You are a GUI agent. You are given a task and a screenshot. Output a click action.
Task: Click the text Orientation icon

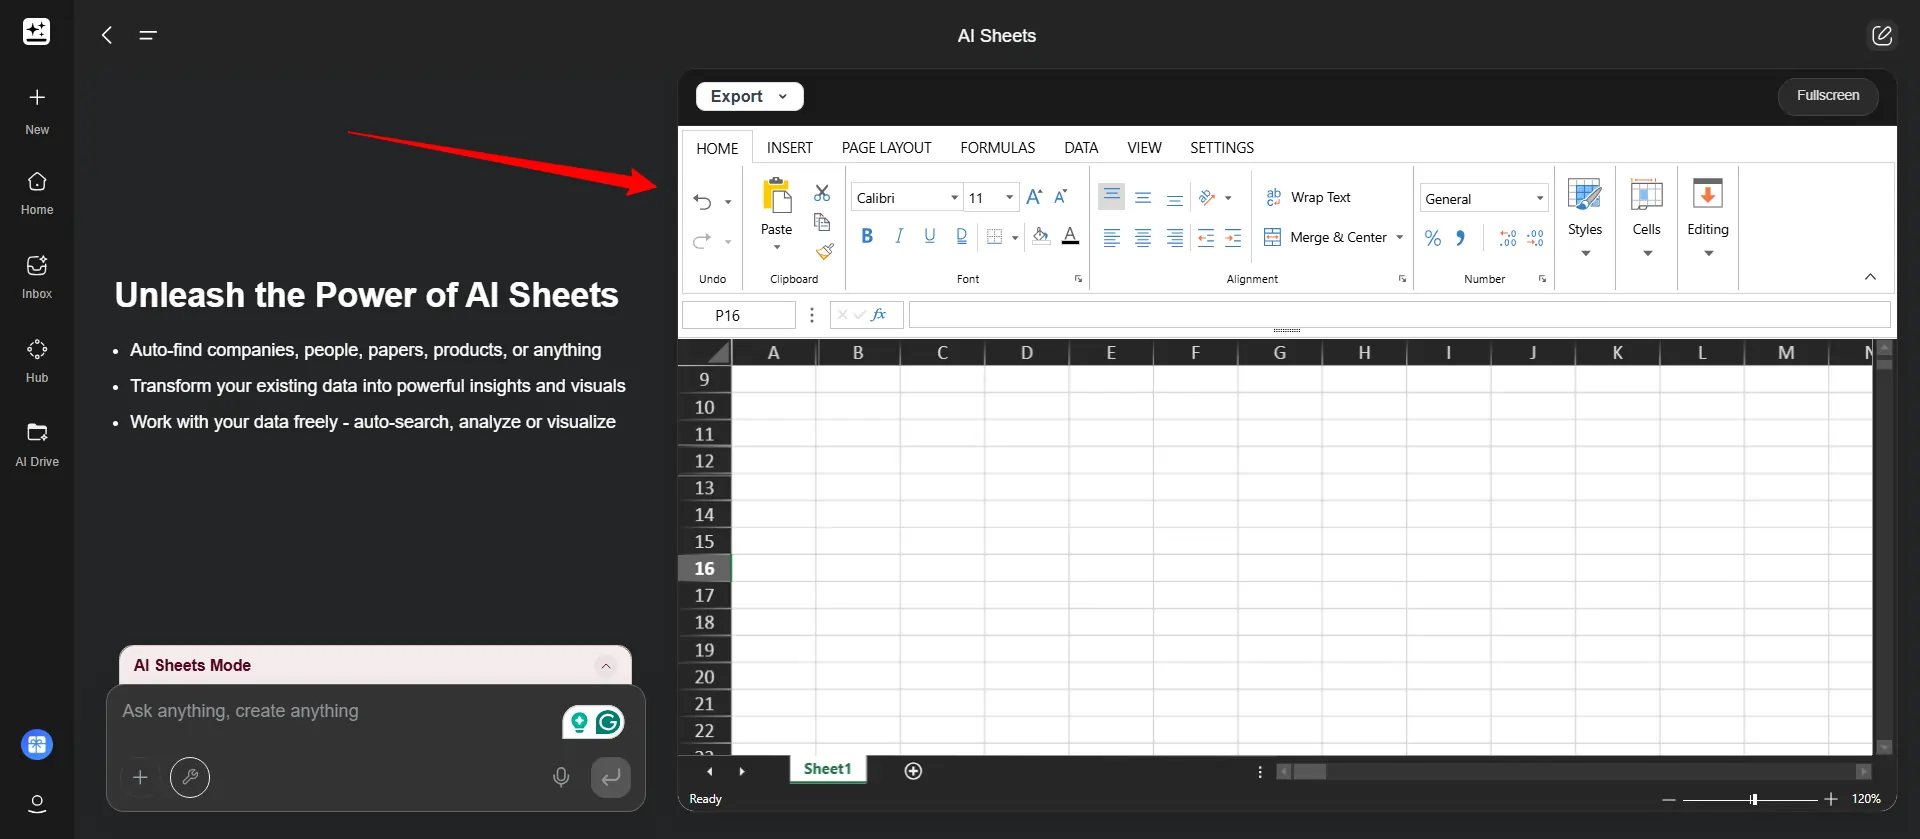point(1207,198)
